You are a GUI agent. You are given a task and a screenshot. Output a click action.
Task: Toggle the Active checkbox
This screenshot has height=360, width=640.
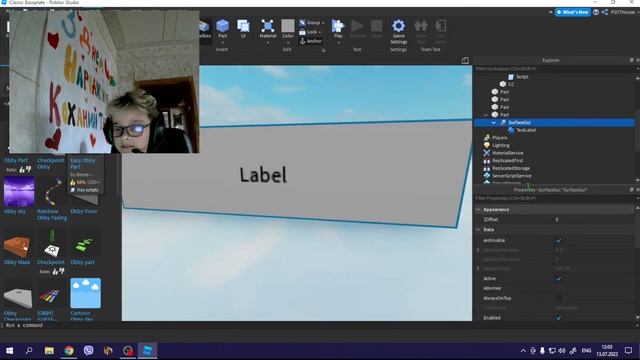(x=558, y=279)
